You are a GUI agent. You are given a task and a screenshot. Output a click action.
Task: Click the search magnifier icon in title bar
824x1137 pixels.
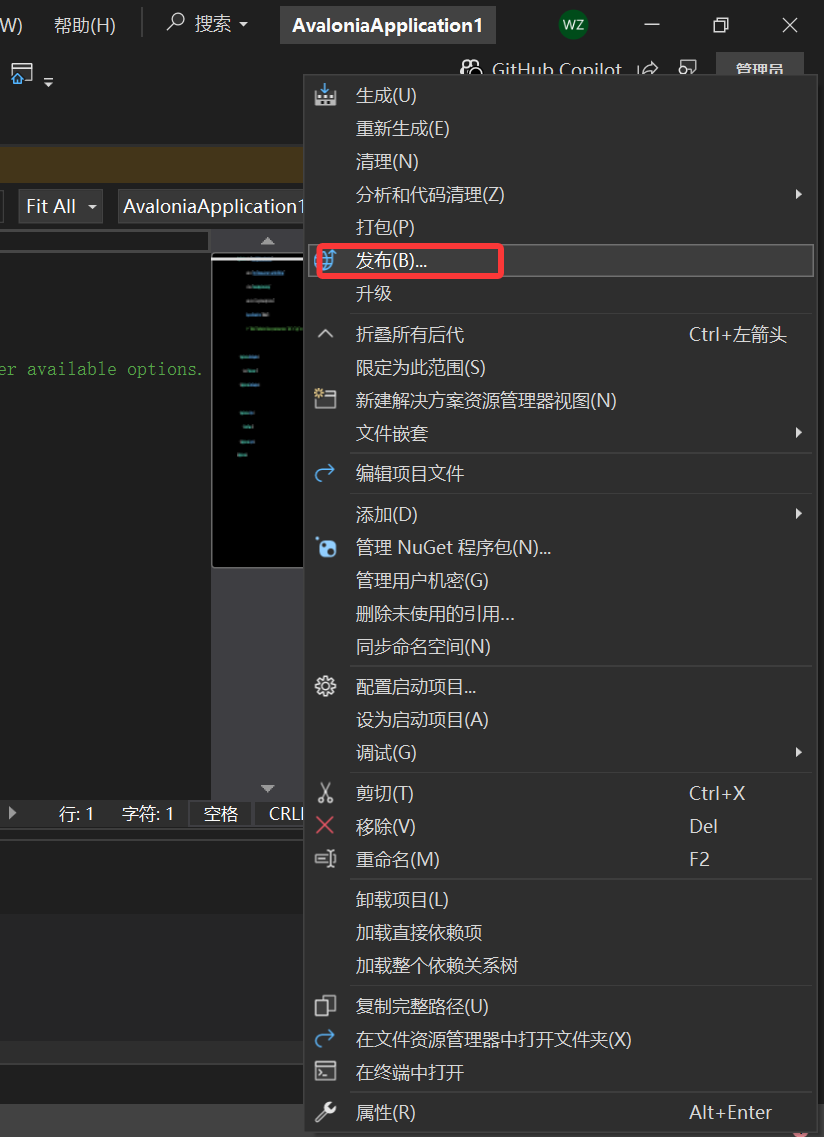(x=176, y=23)
